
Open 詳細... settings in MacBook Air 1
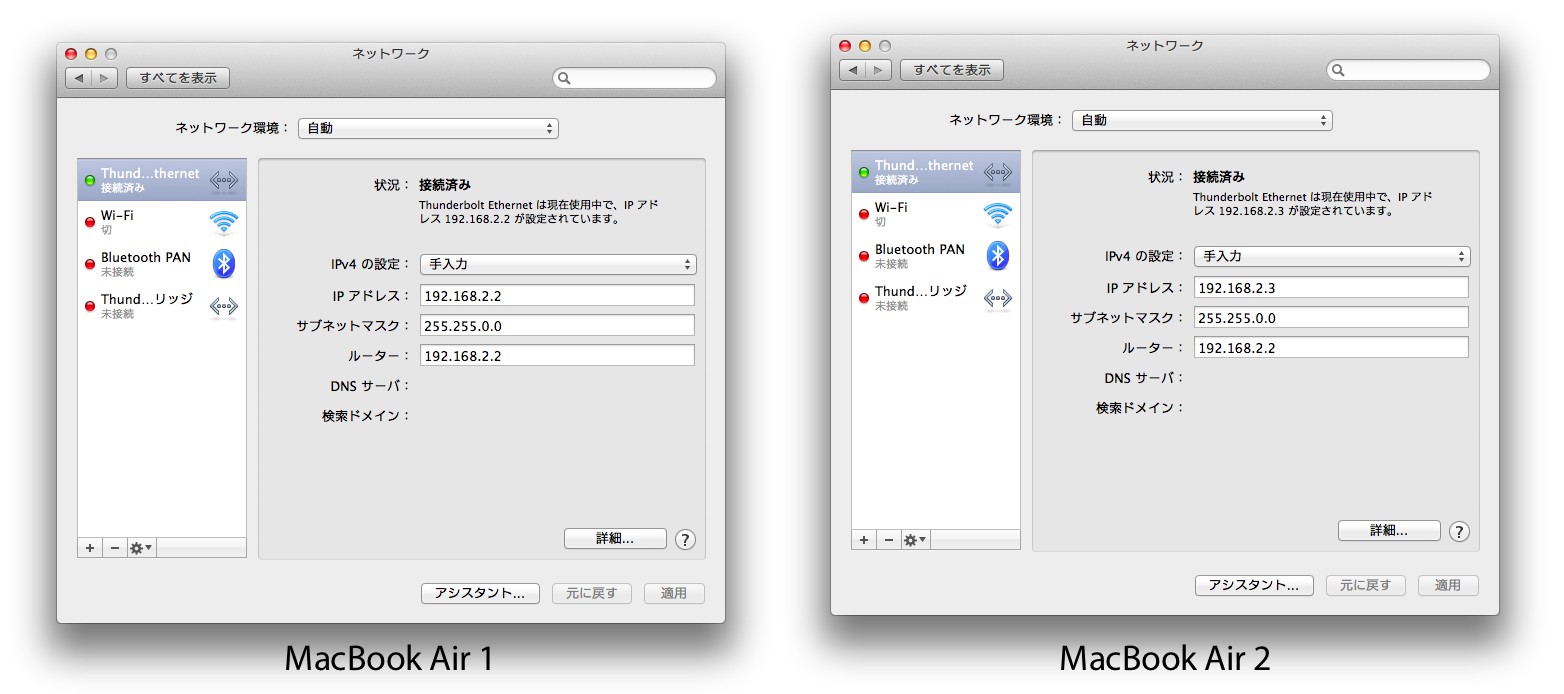(615, 538)
